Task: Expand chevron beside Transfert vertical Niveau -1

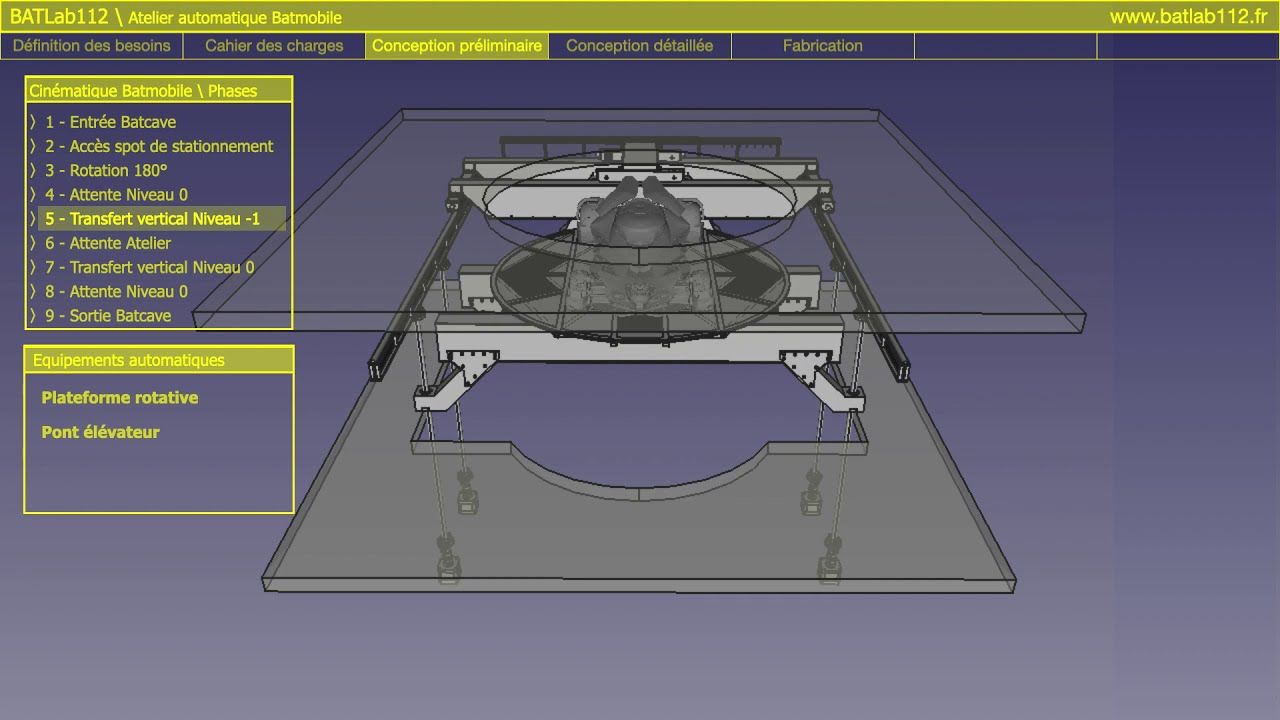Action: [x=33, y=218]
